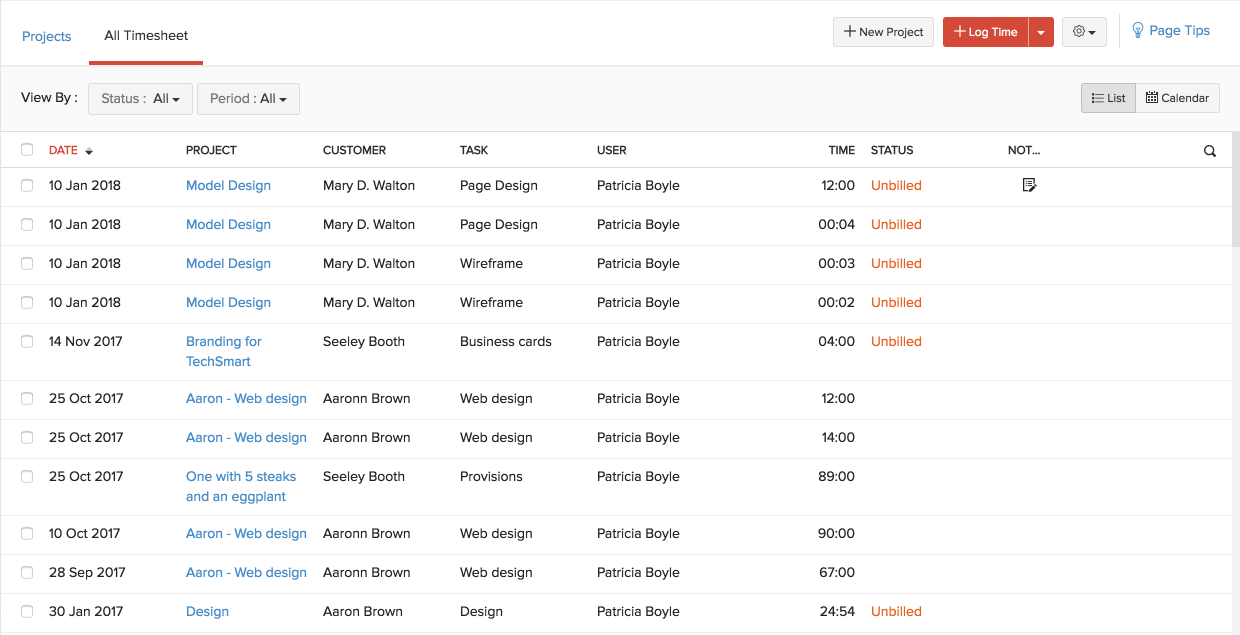
Task: Click the DATE column sort arrow
Action: [x=89, y=151]
